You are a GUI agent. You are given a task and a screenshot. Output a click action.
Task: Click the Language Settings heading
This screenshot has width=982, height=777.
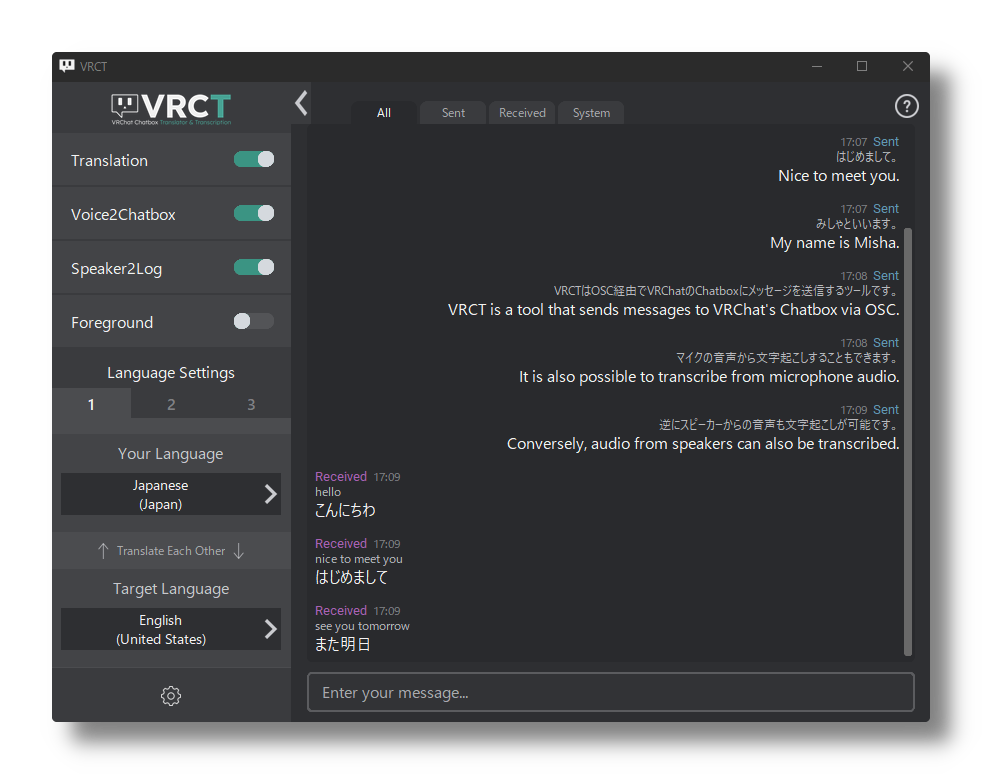coord(171,373)
